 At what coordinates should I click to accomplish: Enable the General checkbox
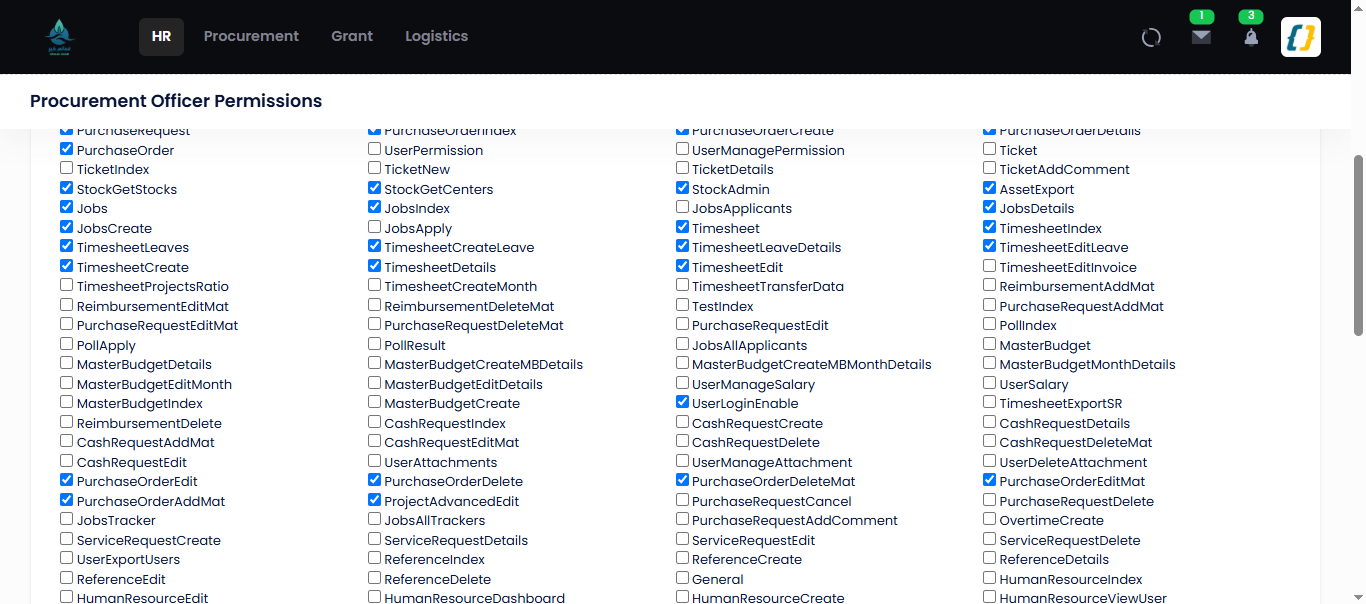click(x=683, y=578)
